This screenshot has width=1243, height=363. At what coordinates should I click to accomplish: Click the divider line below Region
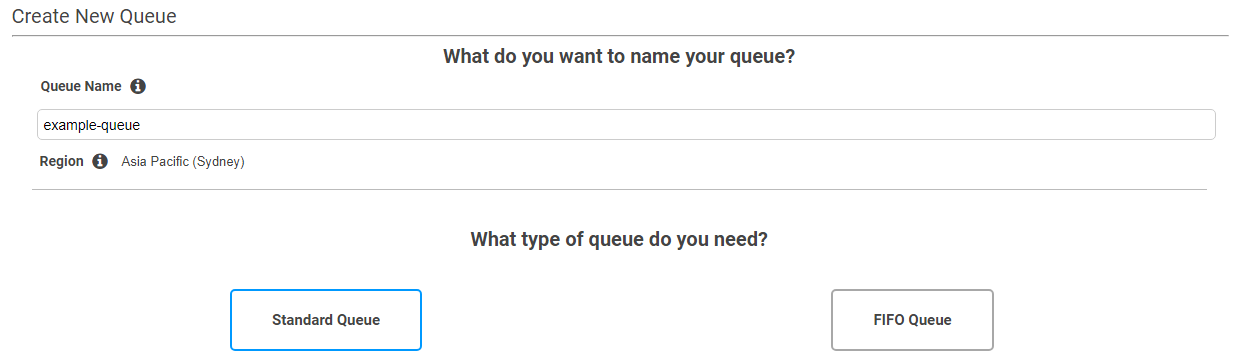619,189
